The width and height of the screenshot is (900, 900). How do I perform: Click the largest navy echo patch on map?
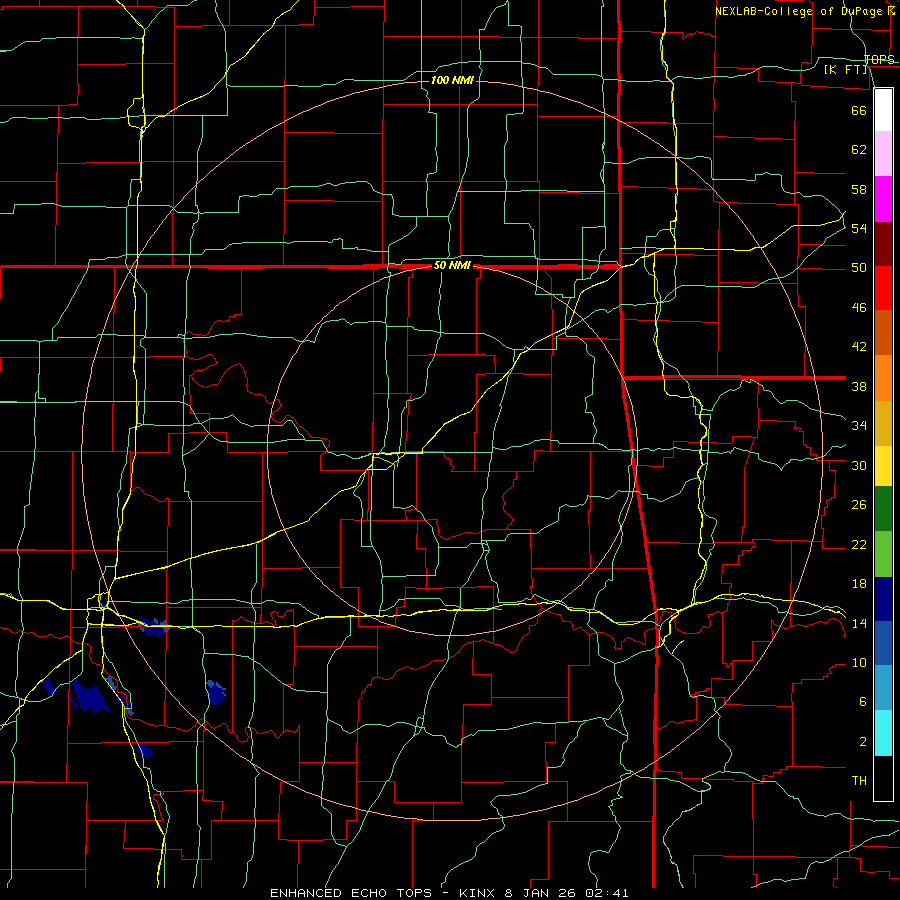[x=90, y=697]
